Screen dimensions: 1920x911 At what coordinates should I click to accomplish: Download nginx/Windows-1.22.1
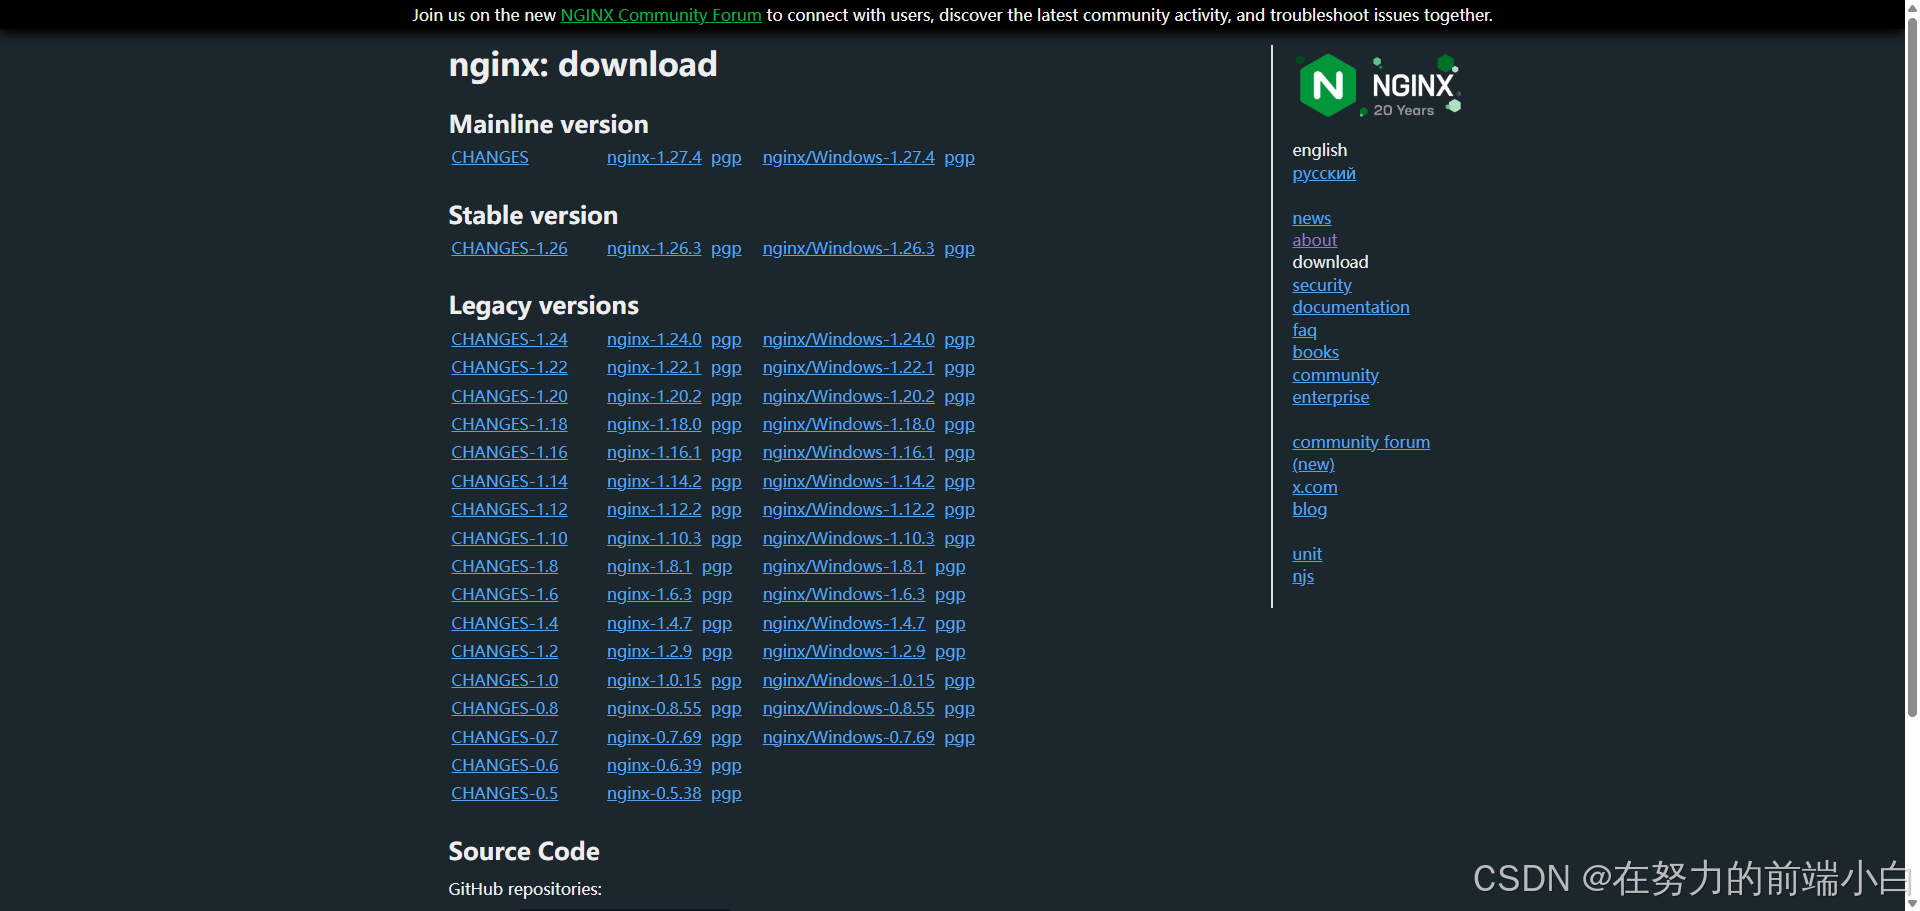tap(849, 367)
